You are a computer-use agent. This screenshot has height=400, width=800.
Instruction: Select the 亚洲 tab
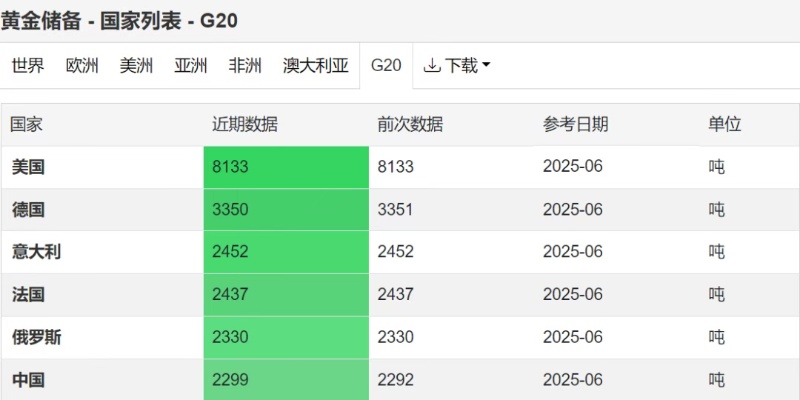tap(190, 66)
